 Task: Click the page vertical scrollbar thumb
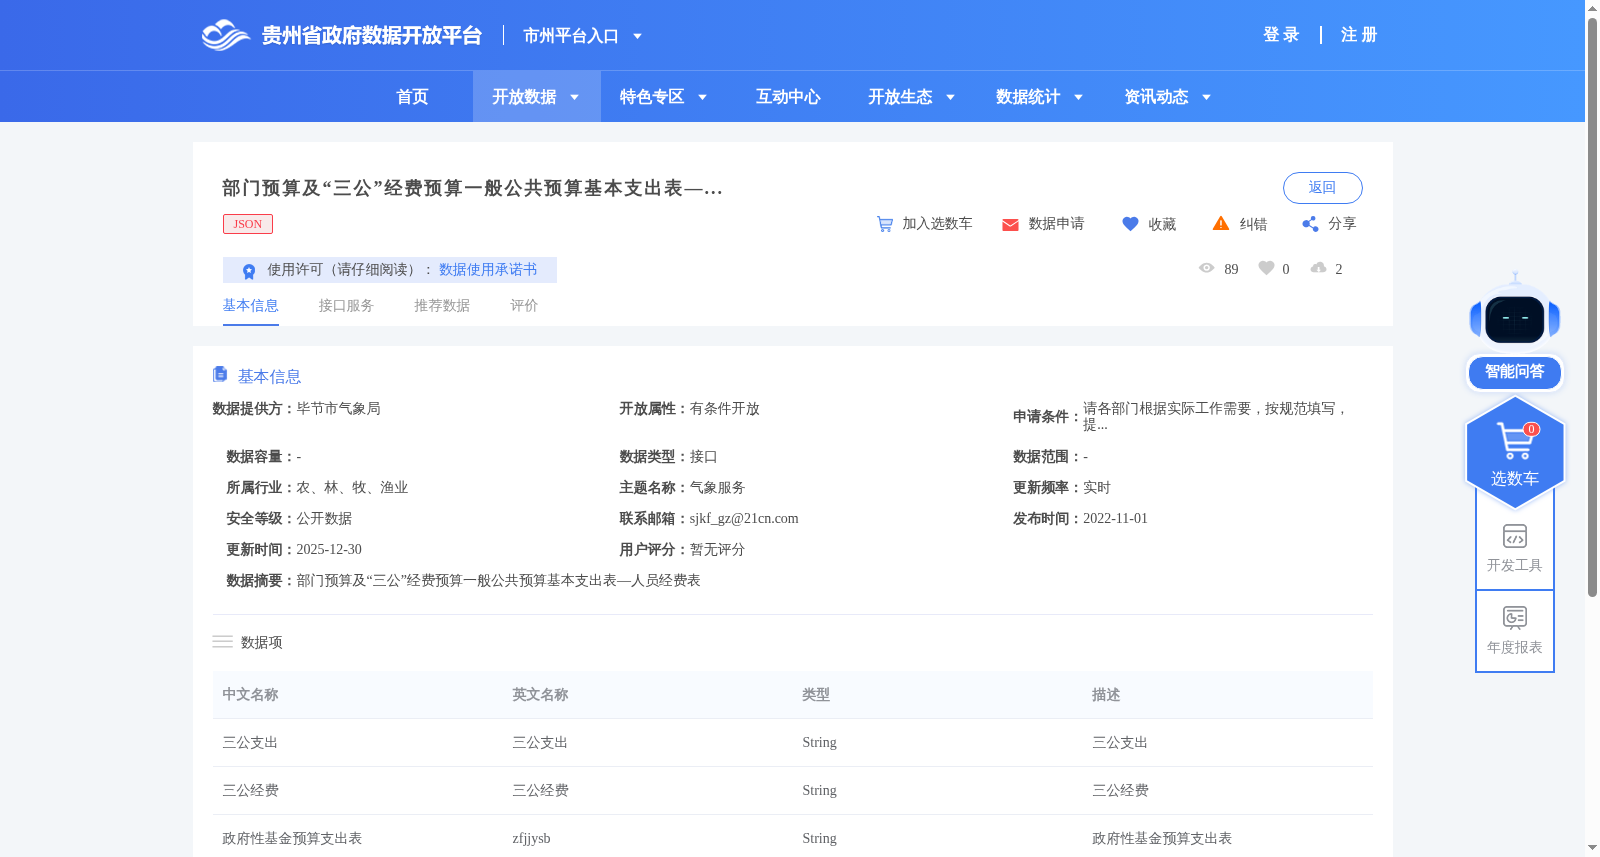tap(1592, 306)
